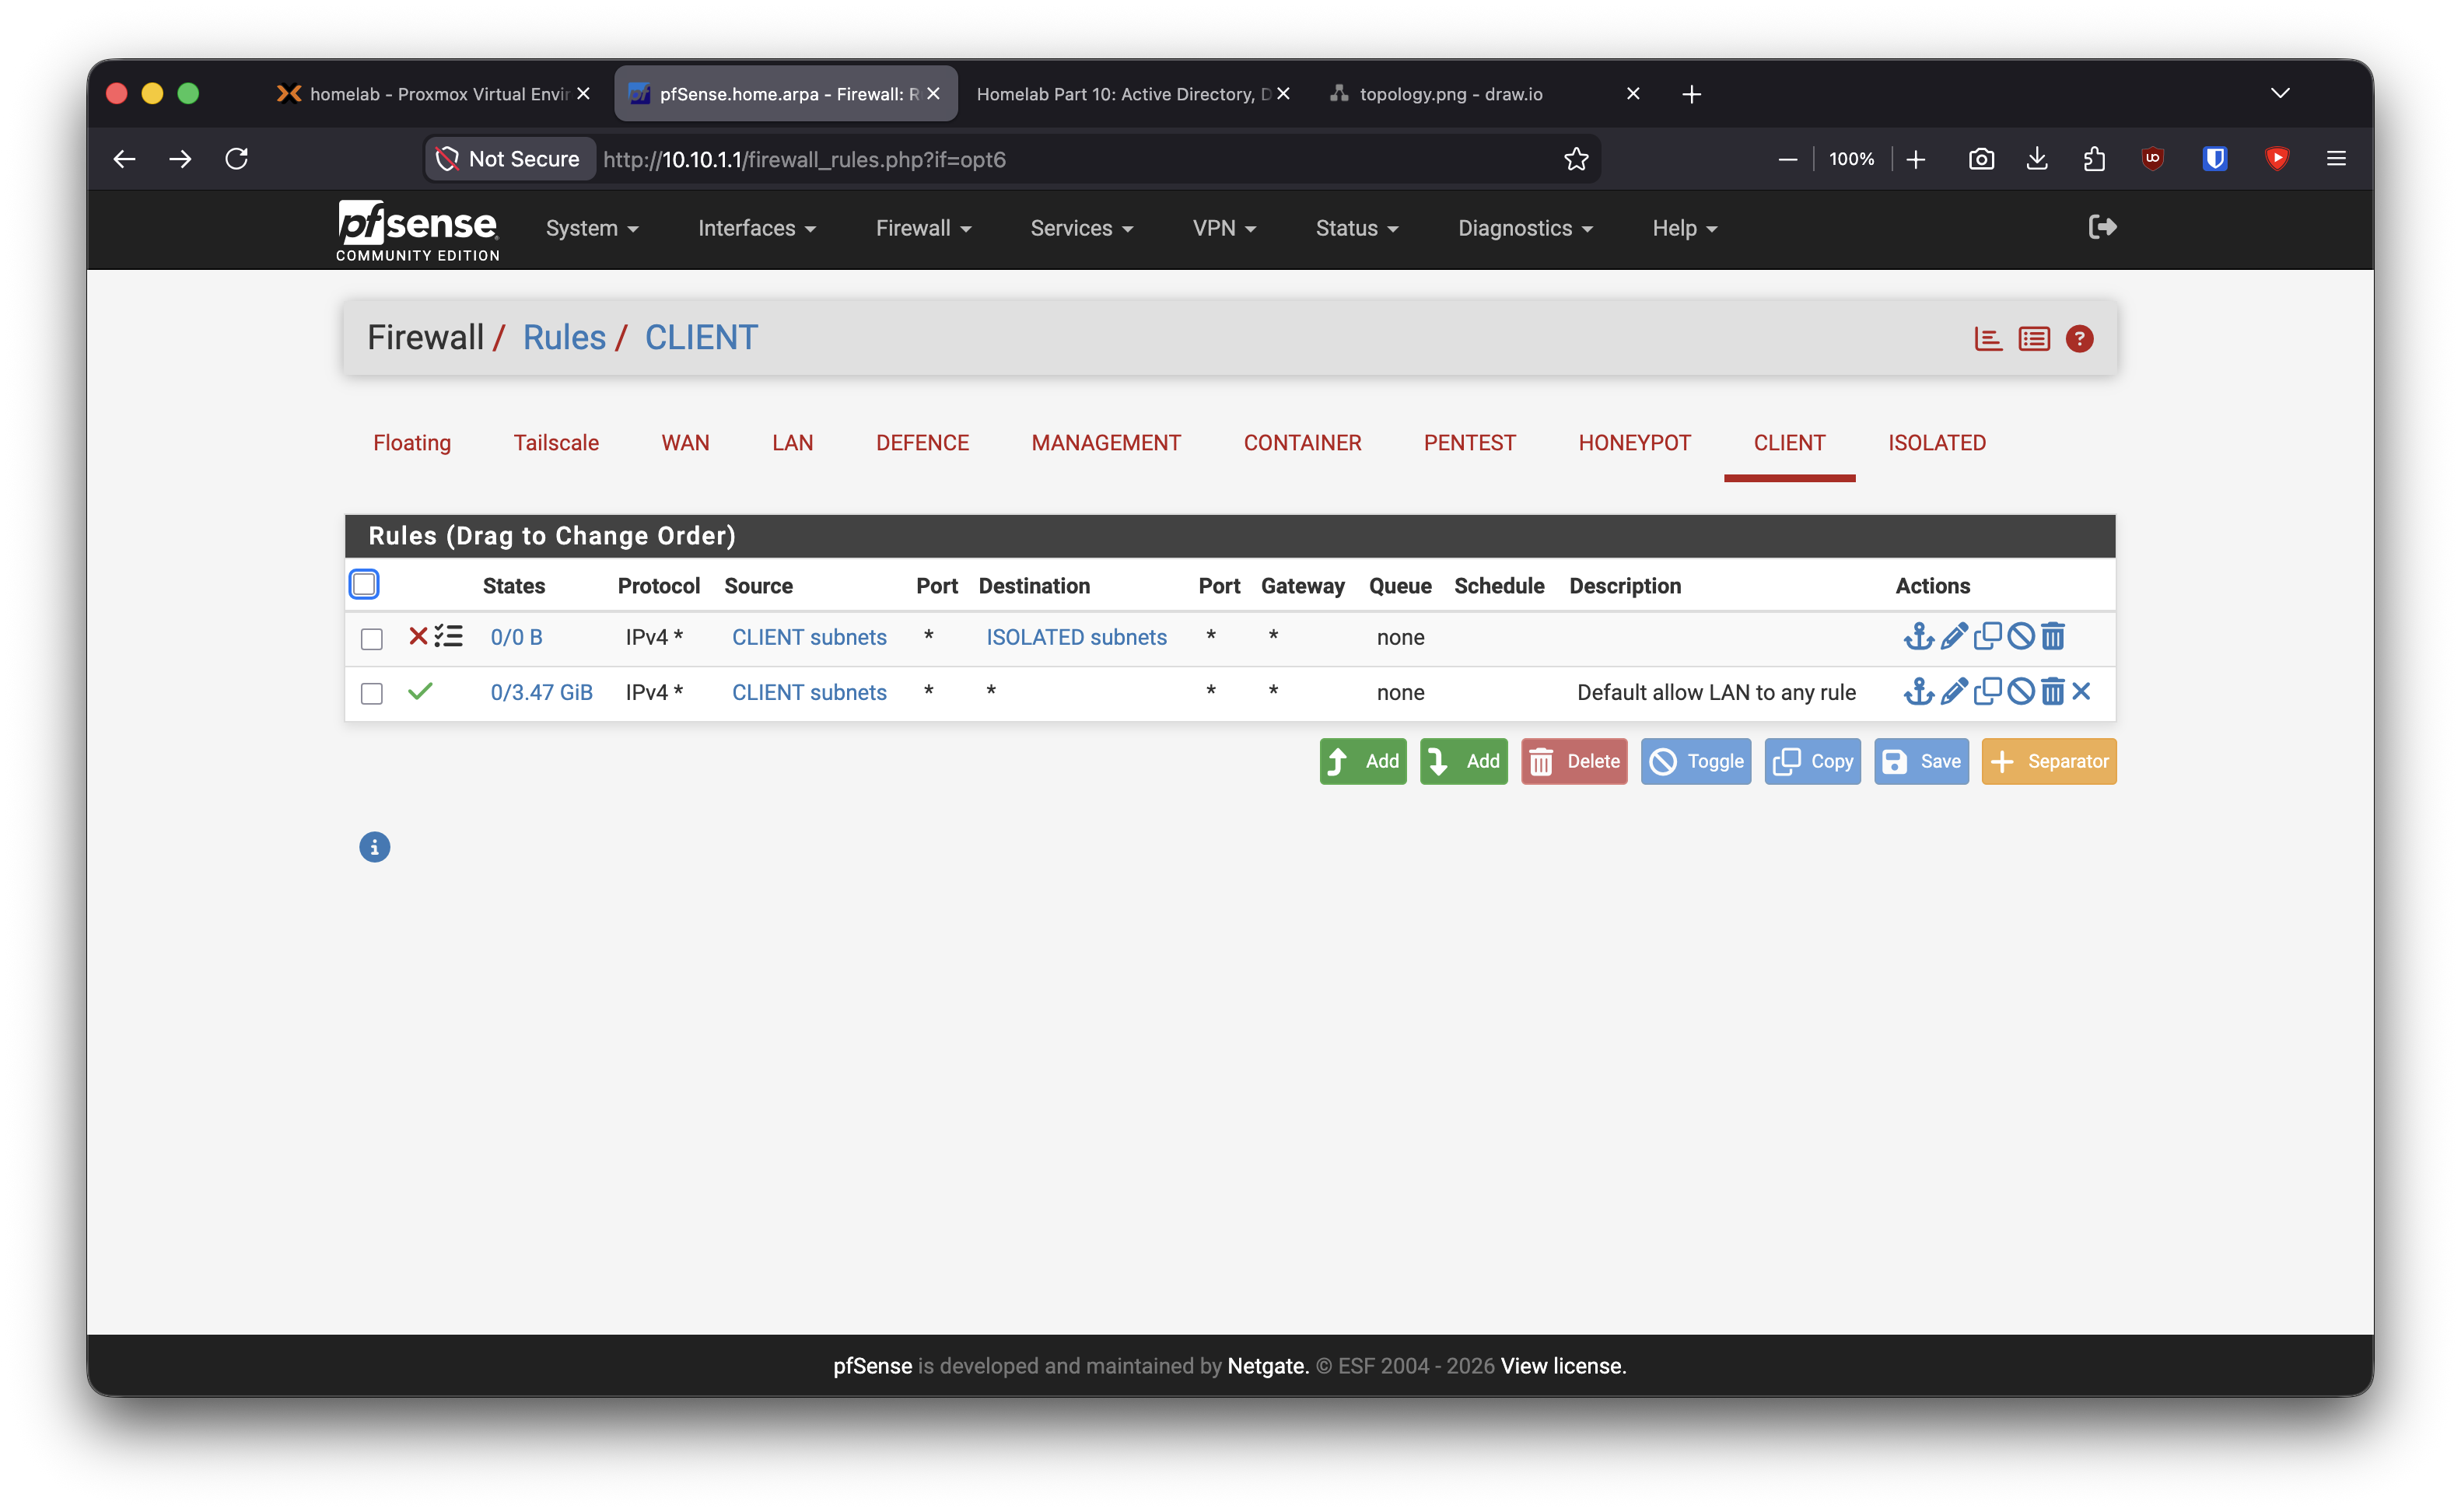Click the Save button

tap(1920, 761)
